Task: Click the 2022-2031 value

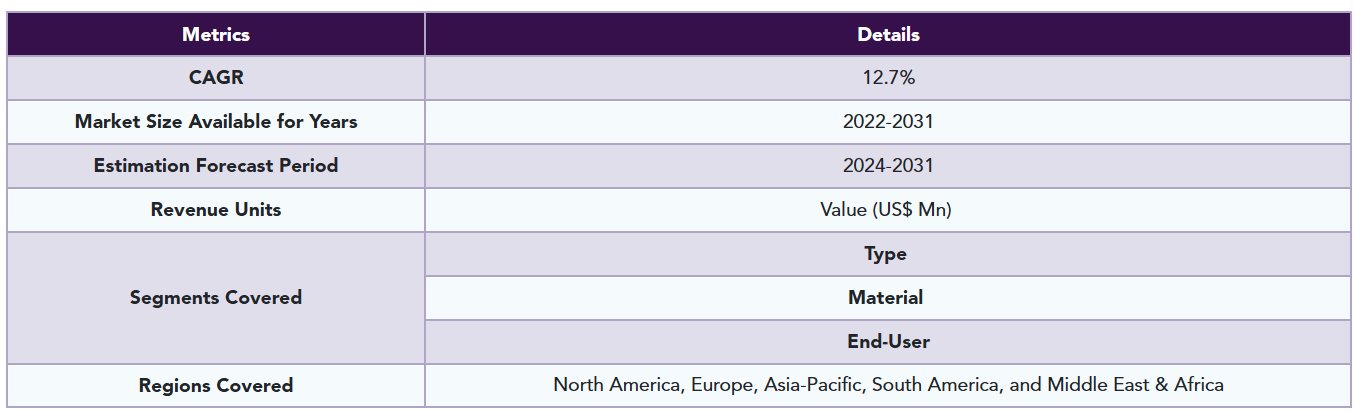Action: [x=888, y=122]
